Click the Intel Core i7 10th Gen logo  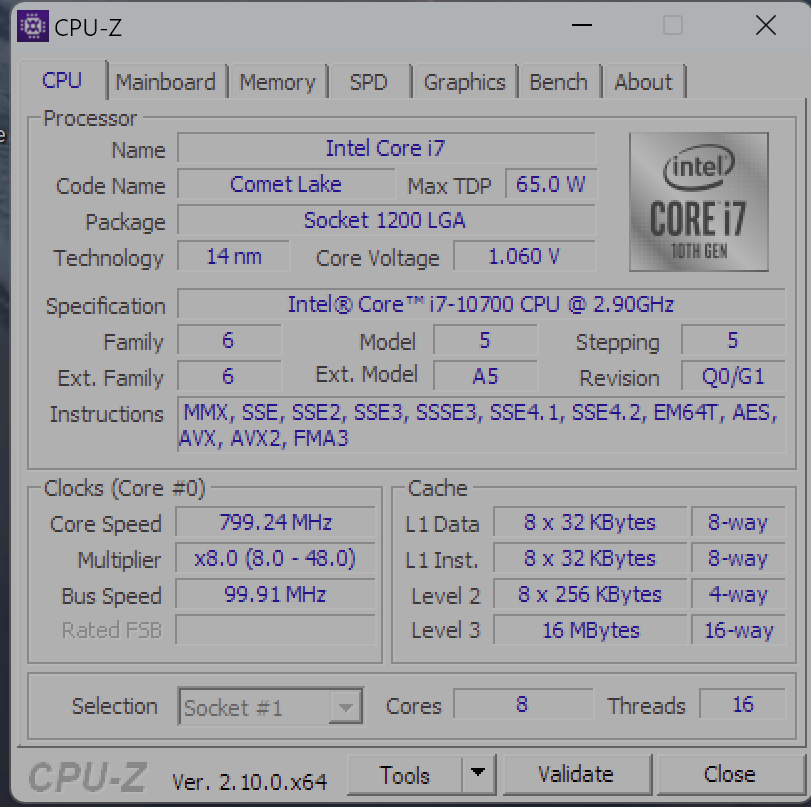point(699,202)
